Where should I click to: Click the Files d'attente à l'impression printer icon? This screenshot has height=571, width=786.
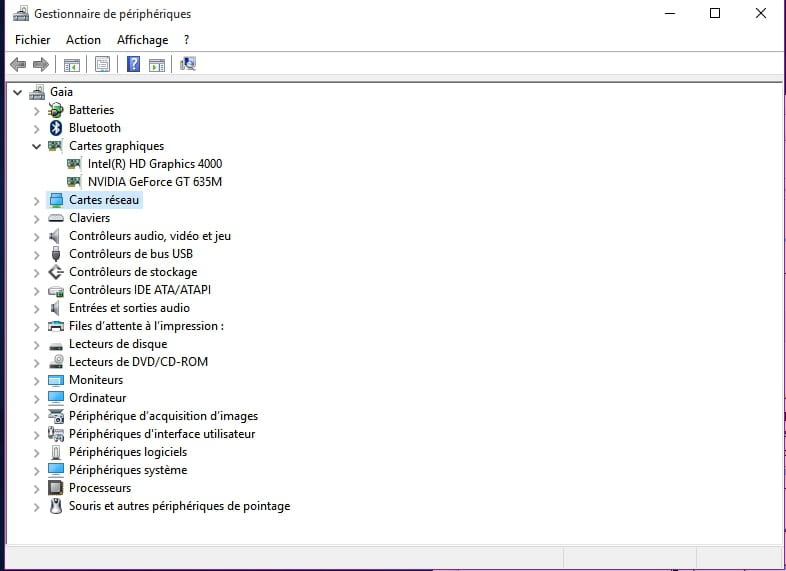[x=56, y=326]
